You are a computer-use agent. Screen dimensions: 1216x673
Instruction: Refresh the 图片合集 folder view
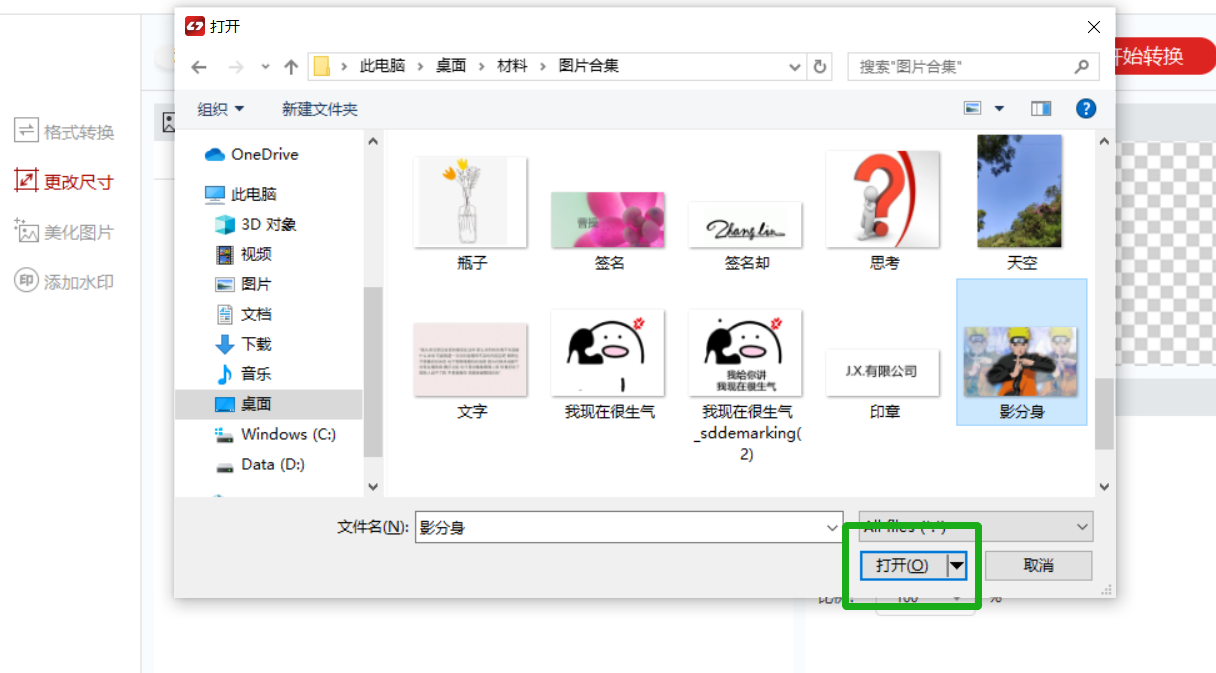[820, 66]
